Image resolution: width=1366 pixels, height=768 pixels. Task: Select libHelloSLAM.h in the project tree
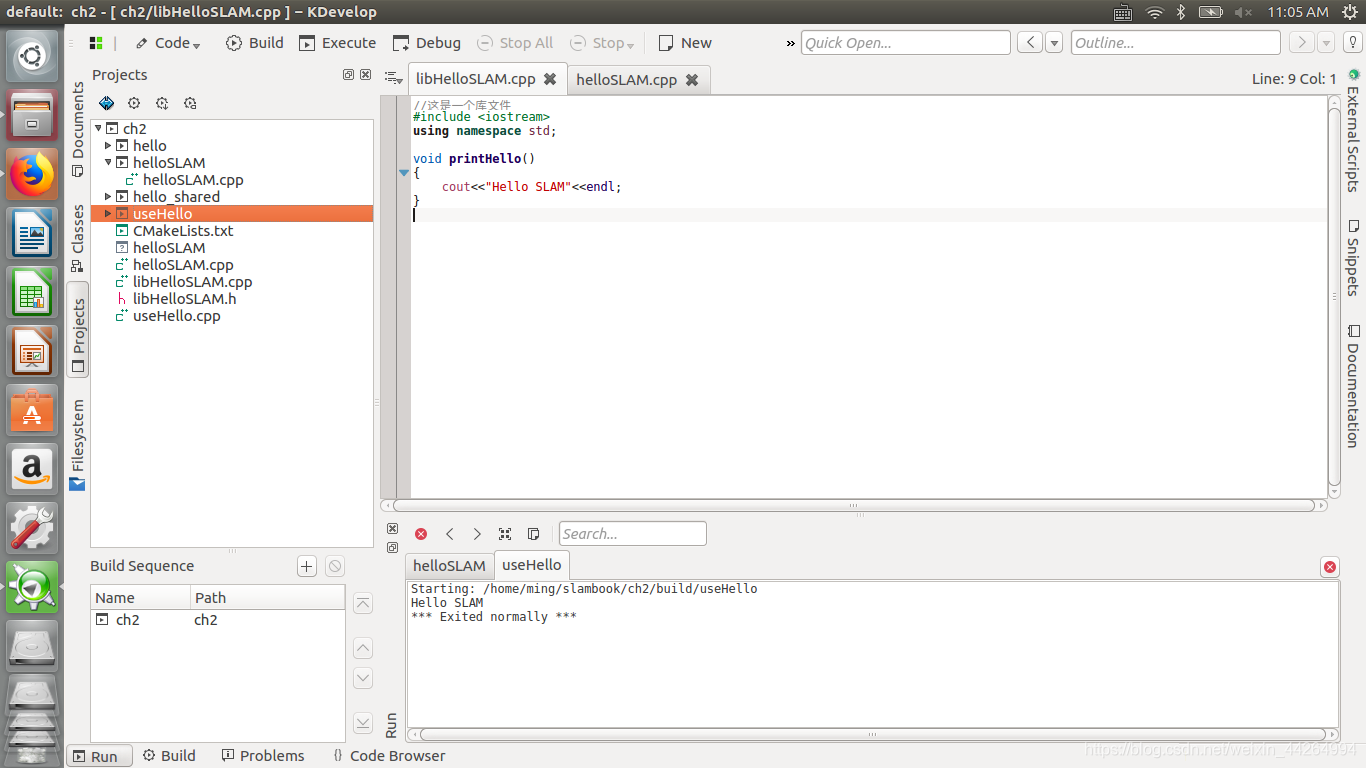(184, 298)
